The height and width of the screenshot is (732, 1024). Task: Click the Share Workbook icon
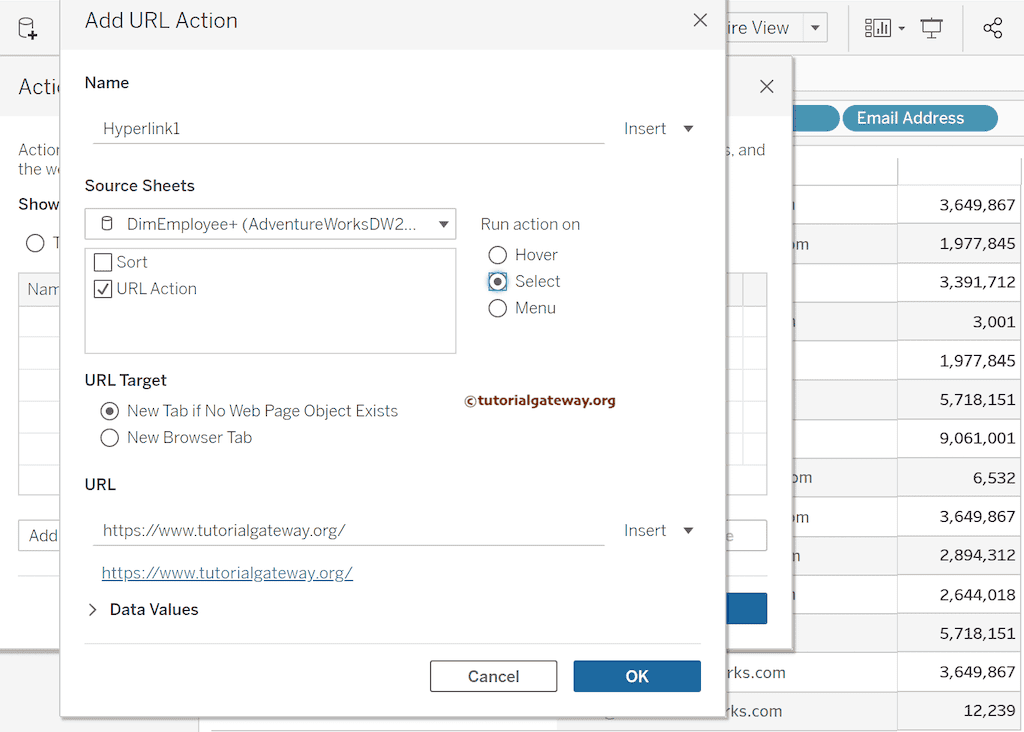[x=992, y=27]
